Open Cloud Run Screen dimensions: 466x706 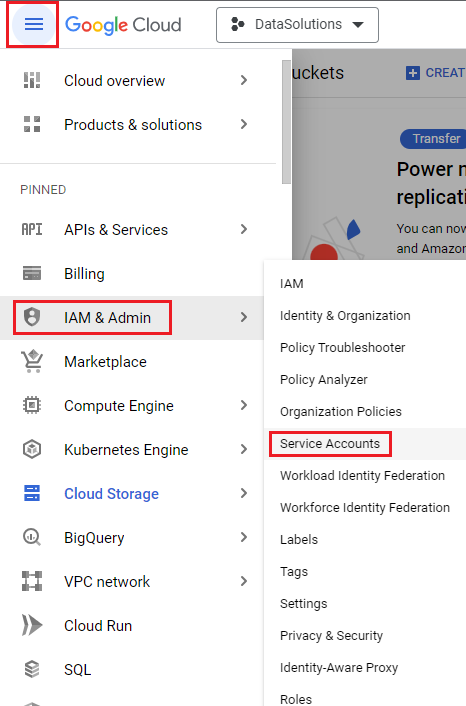click(98, 626)
